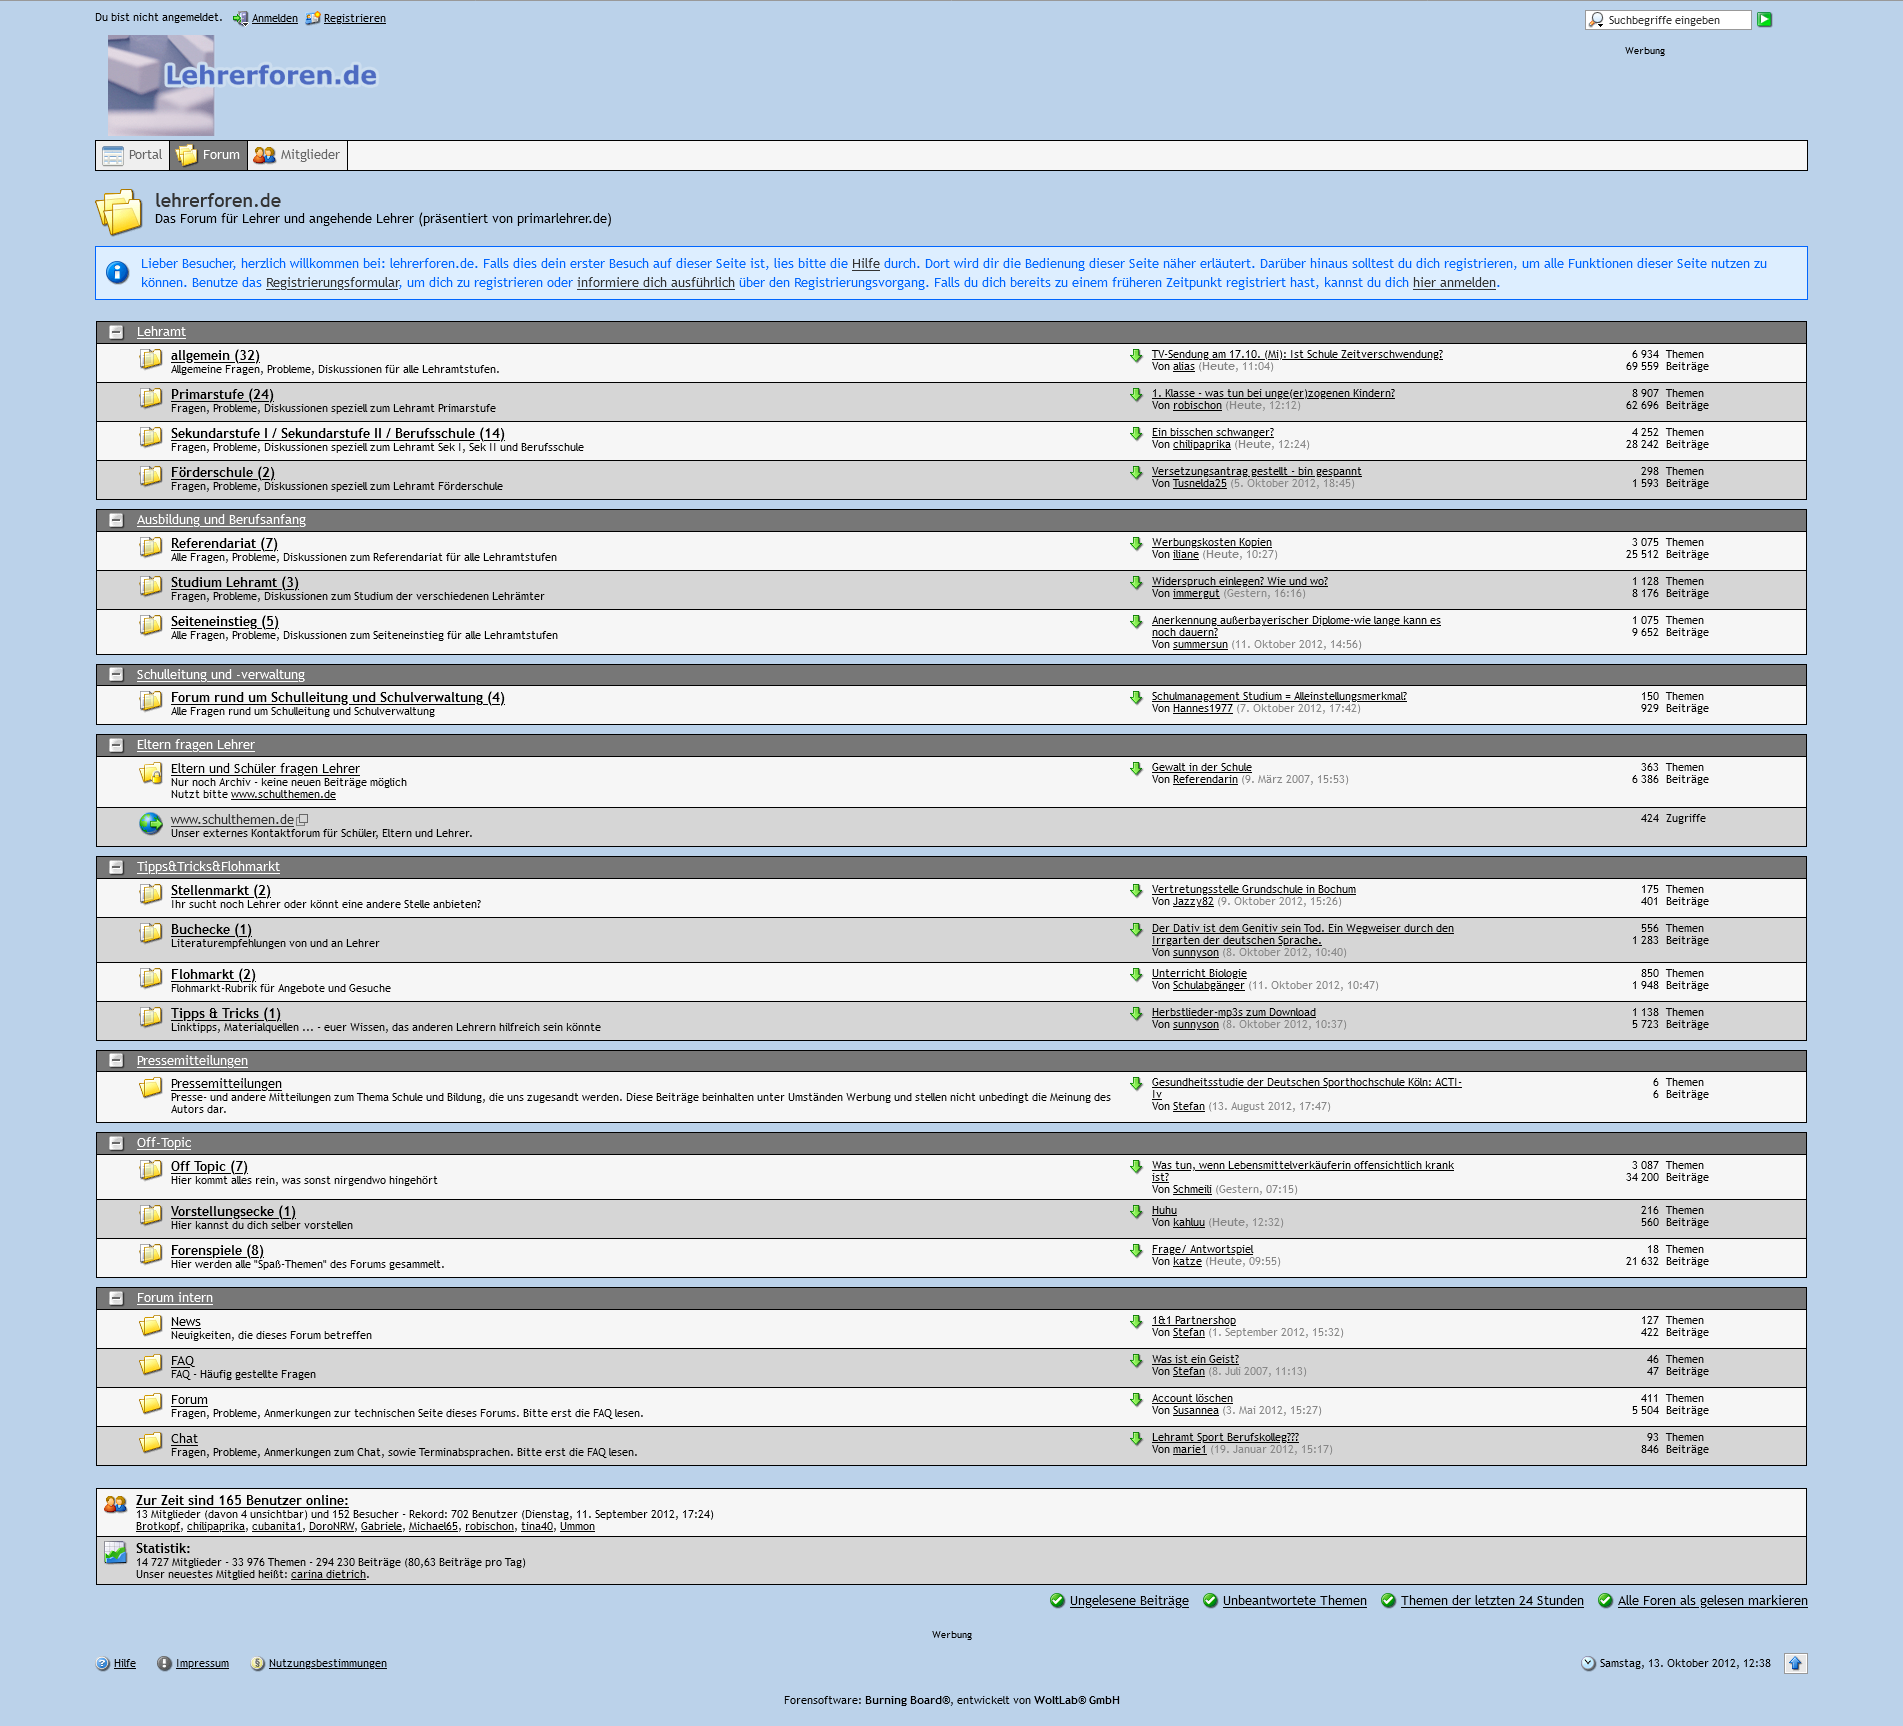Open the Impressum link in the footer
Image resolution: width=1903 pixels, height=1726 pixels.
pos(202,1663)
